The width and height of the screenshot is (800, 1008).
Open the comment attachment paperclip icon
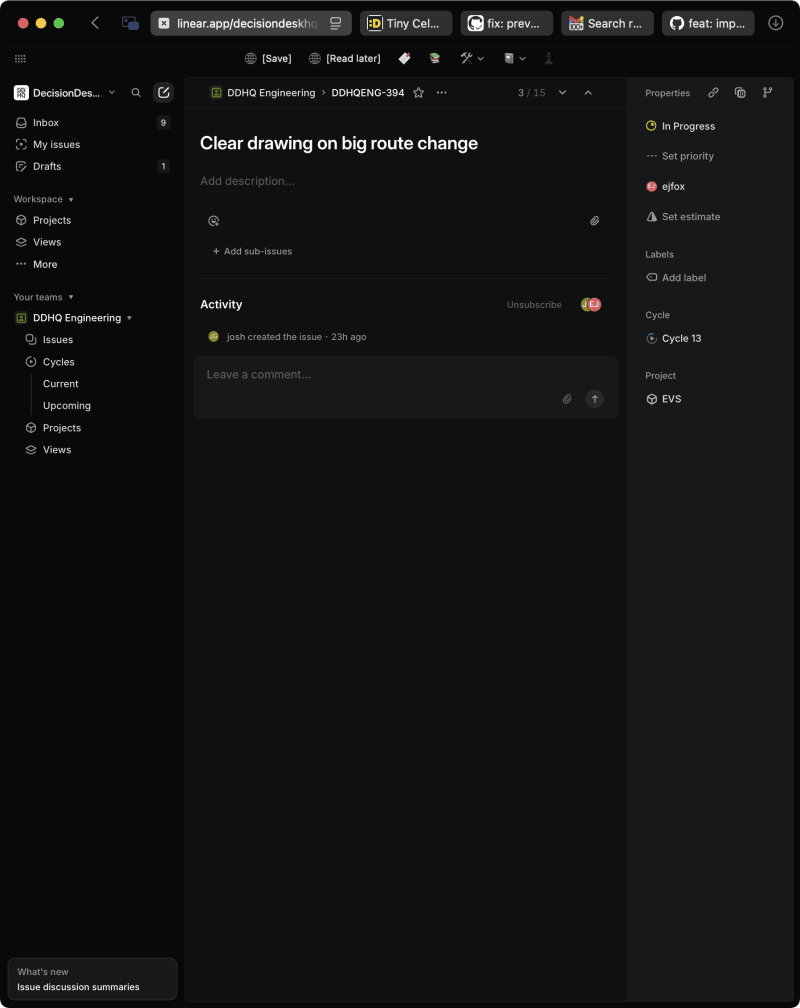566,398
